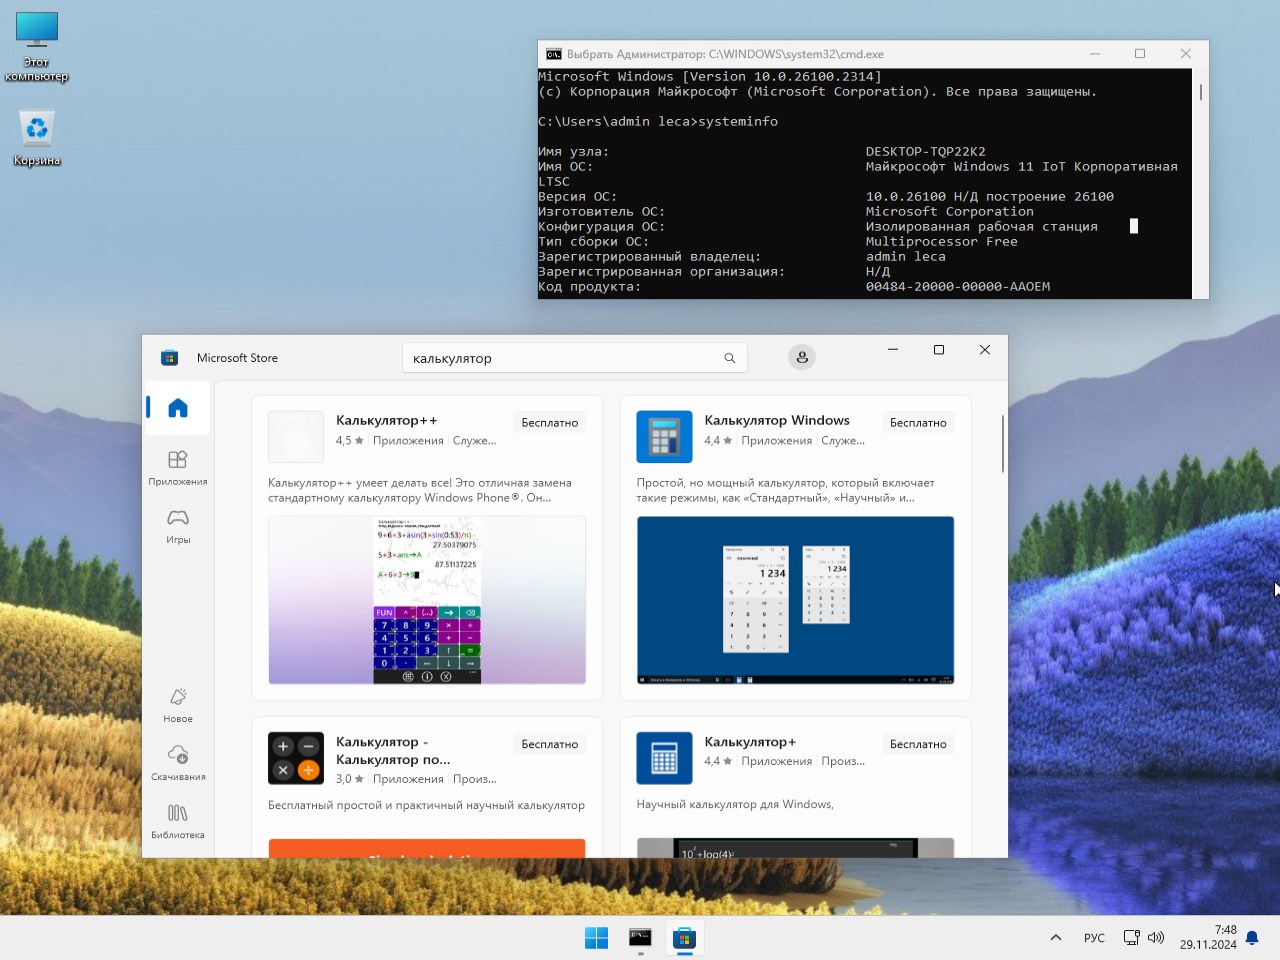This screenshot has width=1280, height=960.
Task: Open Калькулятор Windows blue screenshot preview
Action: coord(795,600)
